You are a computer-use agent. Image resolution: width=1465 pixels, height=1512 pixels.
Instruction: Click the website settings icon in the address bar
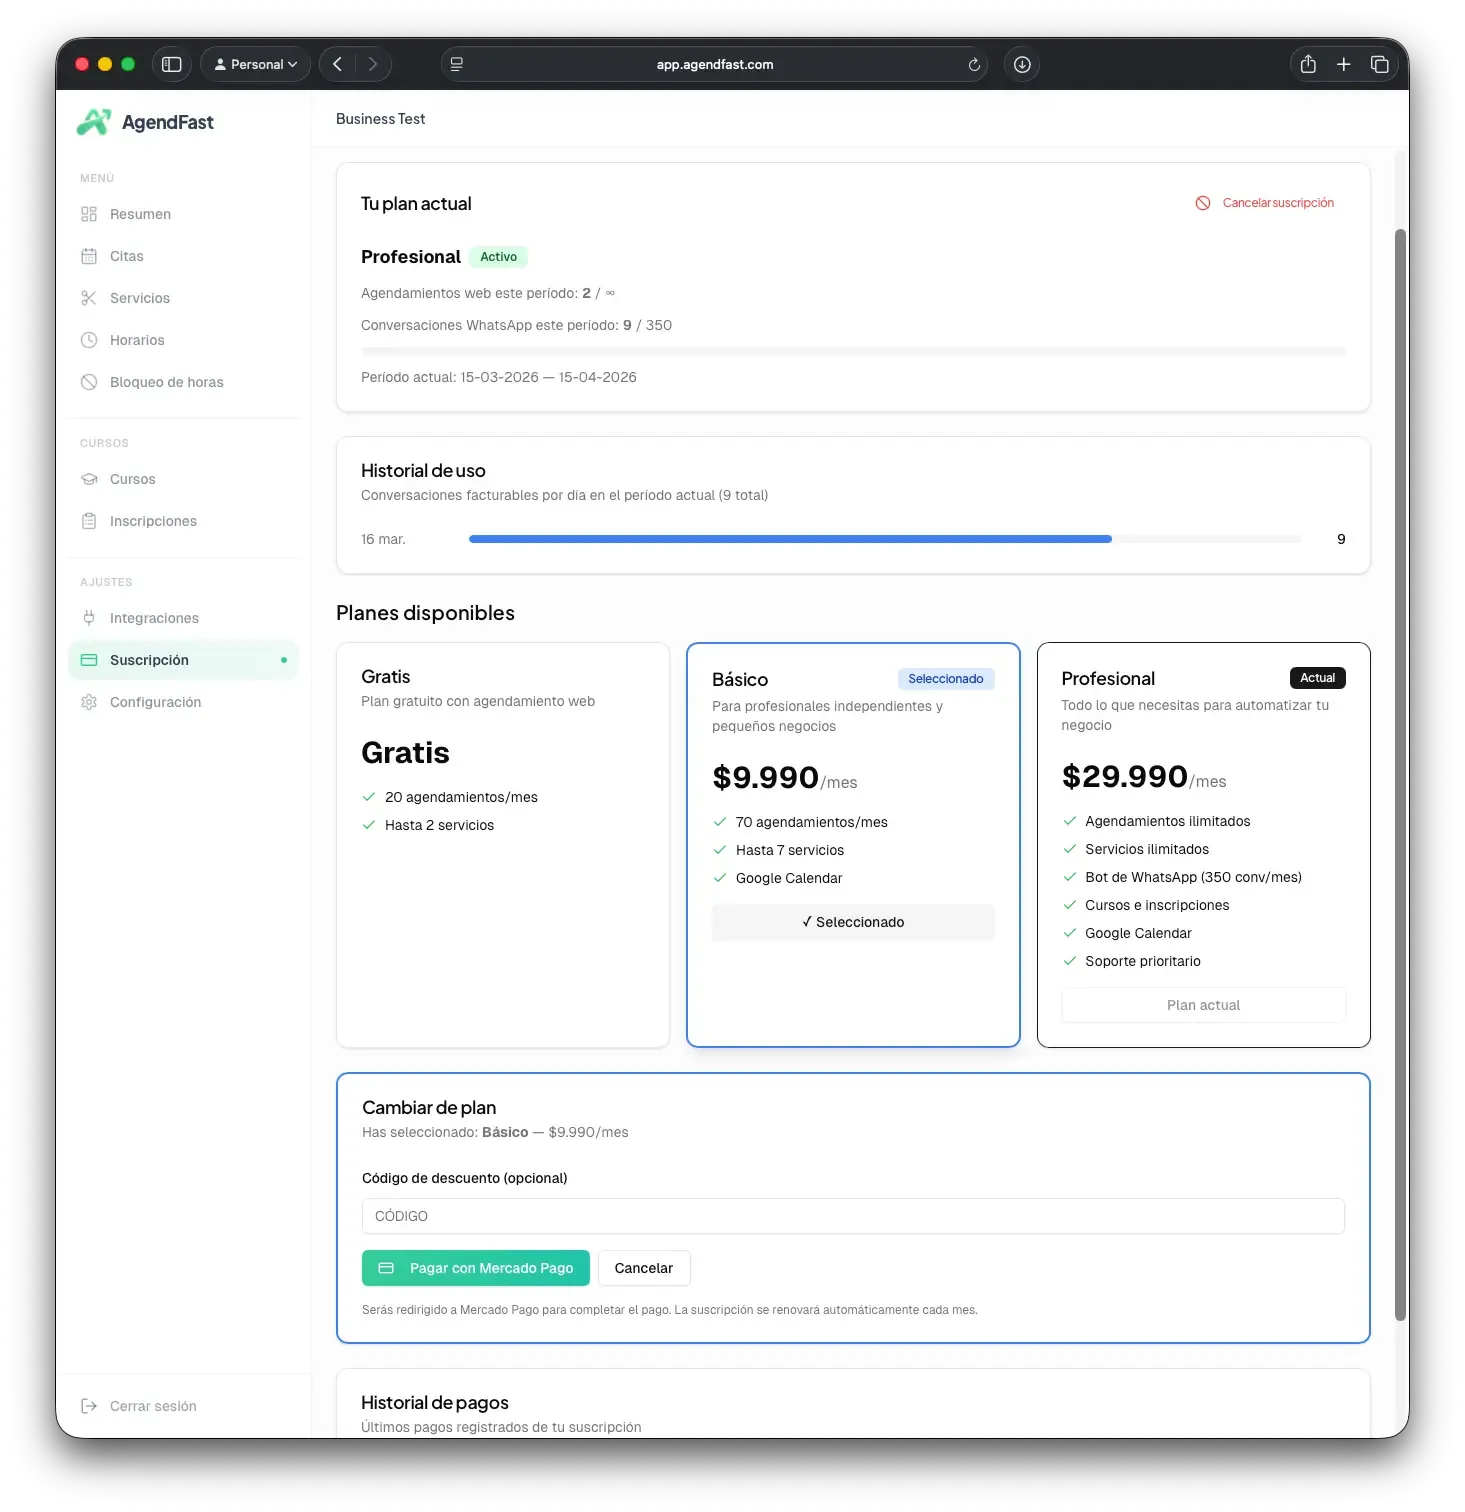tap(457, 64)
